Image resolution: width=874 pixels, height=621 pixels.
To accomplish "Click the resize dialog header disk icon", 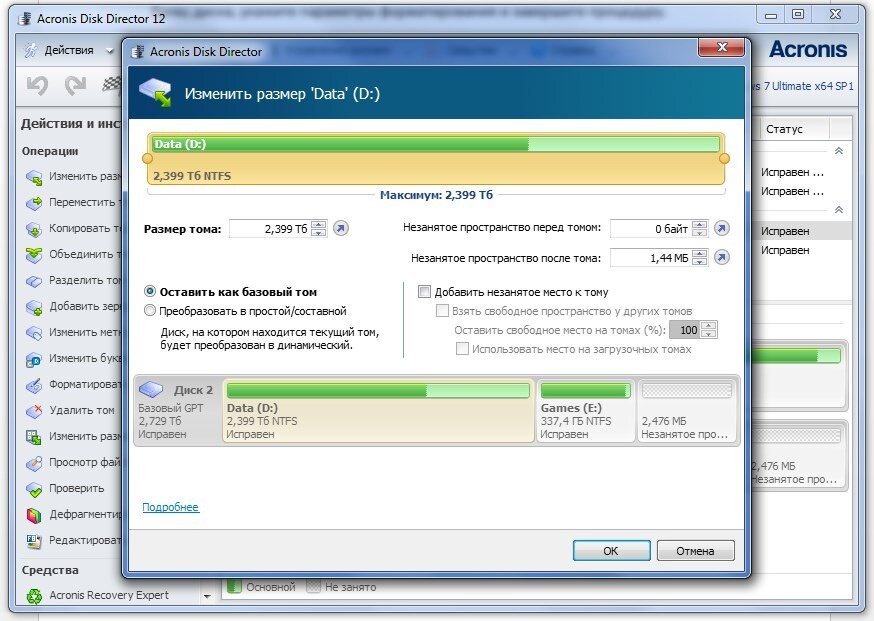I will tap(156, 93).
